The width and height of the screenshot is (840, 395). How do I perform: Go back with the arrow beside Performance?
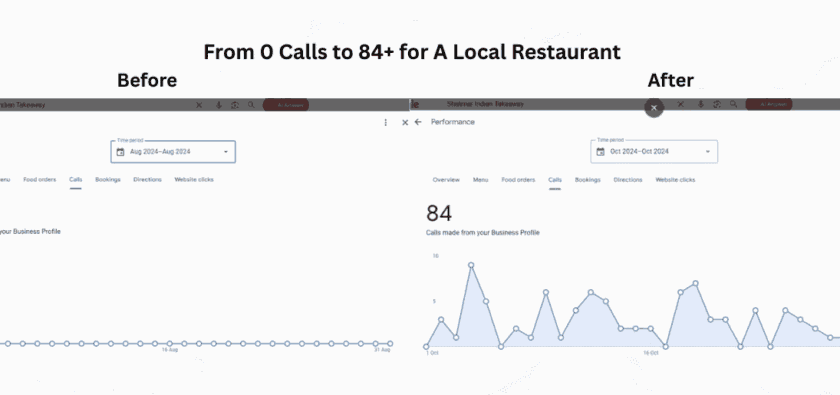click(418, 122)
